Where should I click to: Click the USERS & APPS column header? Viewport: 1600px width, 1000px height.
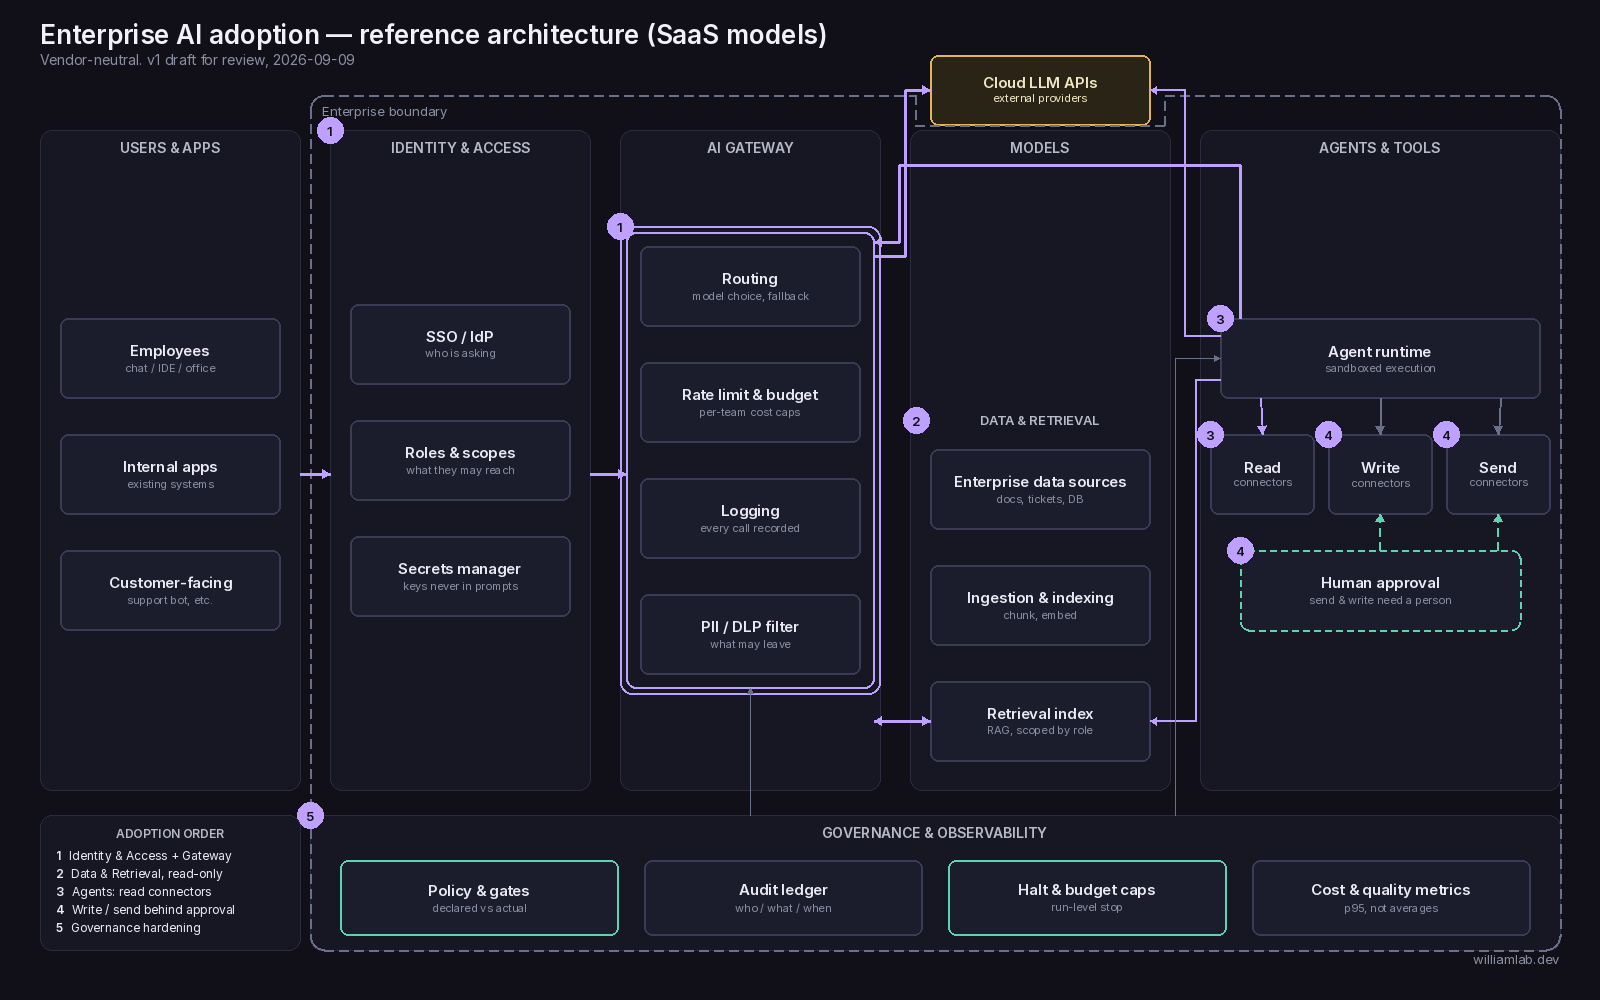click(170, 148)
